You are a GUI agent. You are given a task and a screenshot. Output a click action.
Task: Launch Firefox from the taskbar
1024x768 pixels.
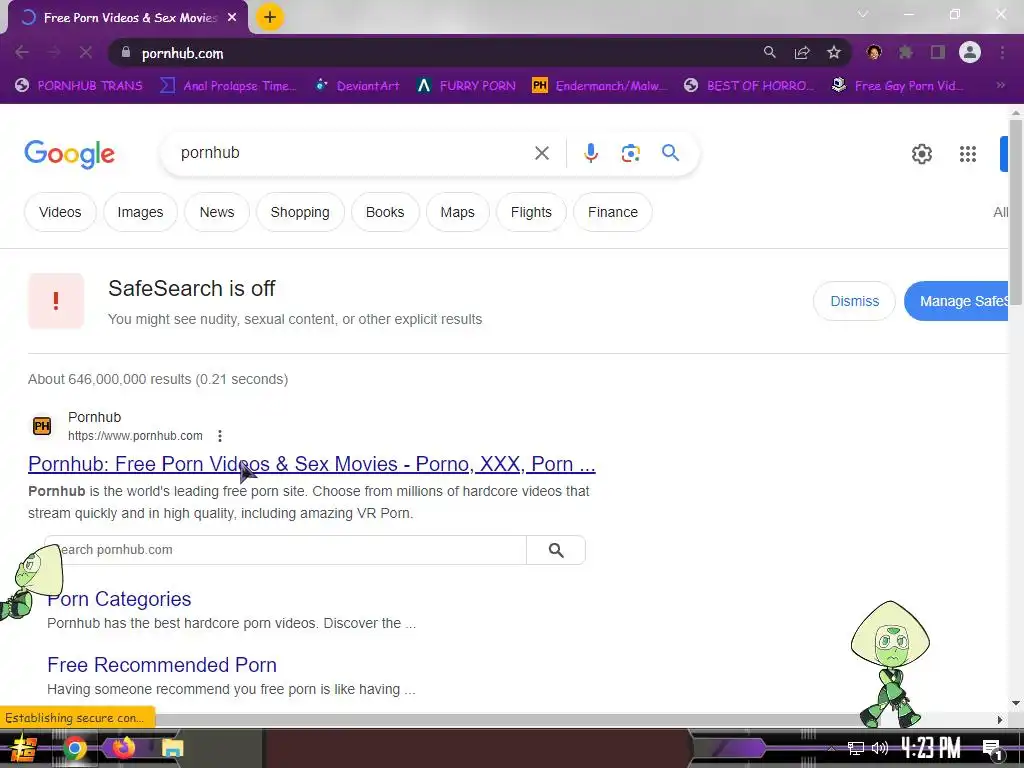pyautogui.click(x=123, y=747)
